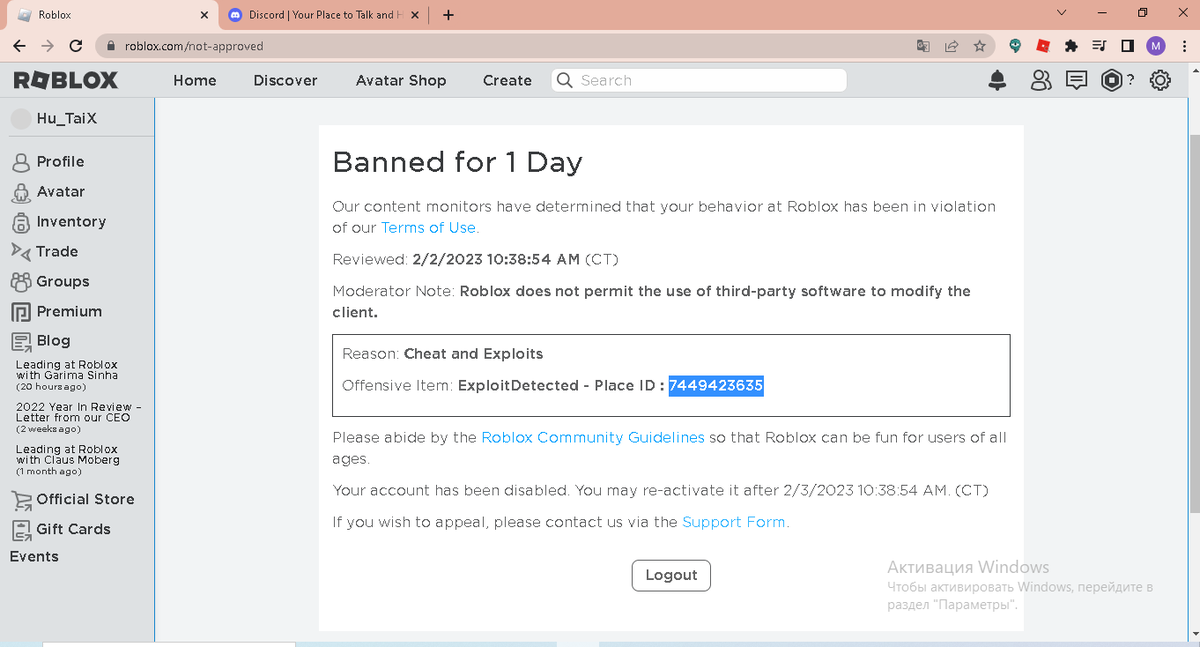Open the teal eye extension icon
This screenshot has width=1200, height=647.
1015,45
